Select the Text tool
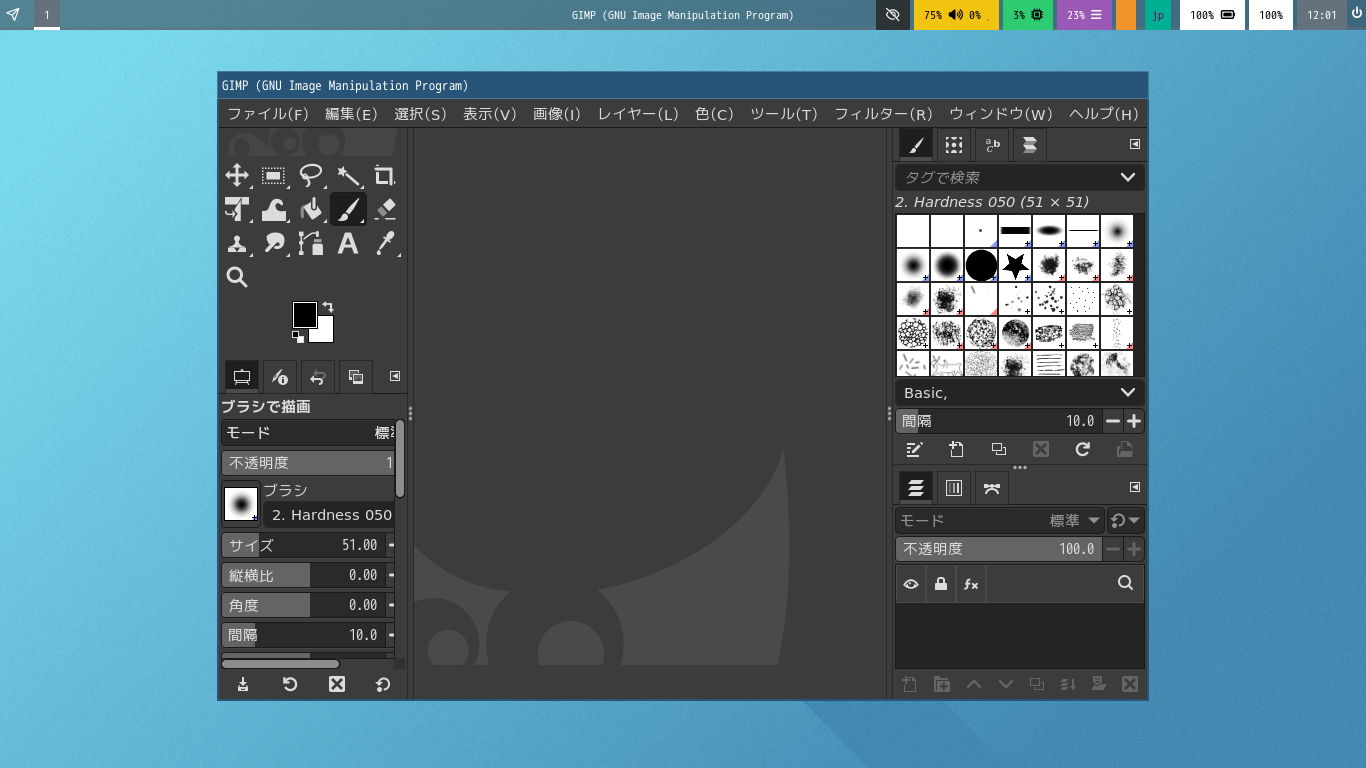 click(x=347, y=243)
